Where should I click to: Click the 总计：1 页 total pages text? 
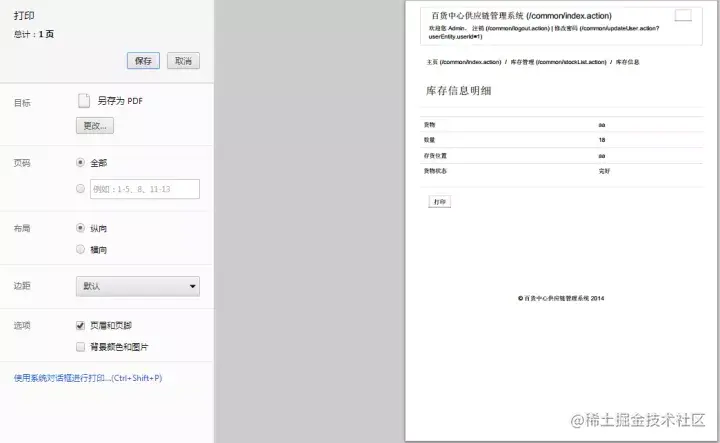tap(34, 34)
